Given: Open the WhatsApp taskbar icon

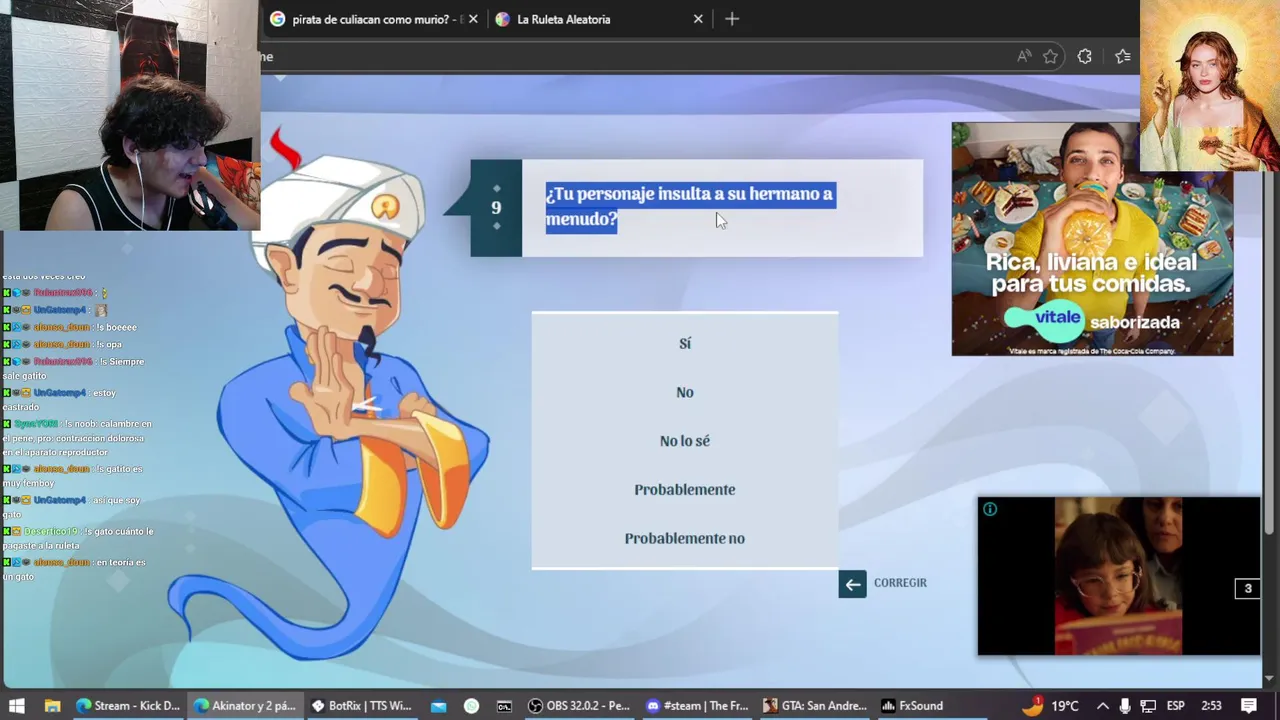Looking at the screenshot, I should 472,705.
